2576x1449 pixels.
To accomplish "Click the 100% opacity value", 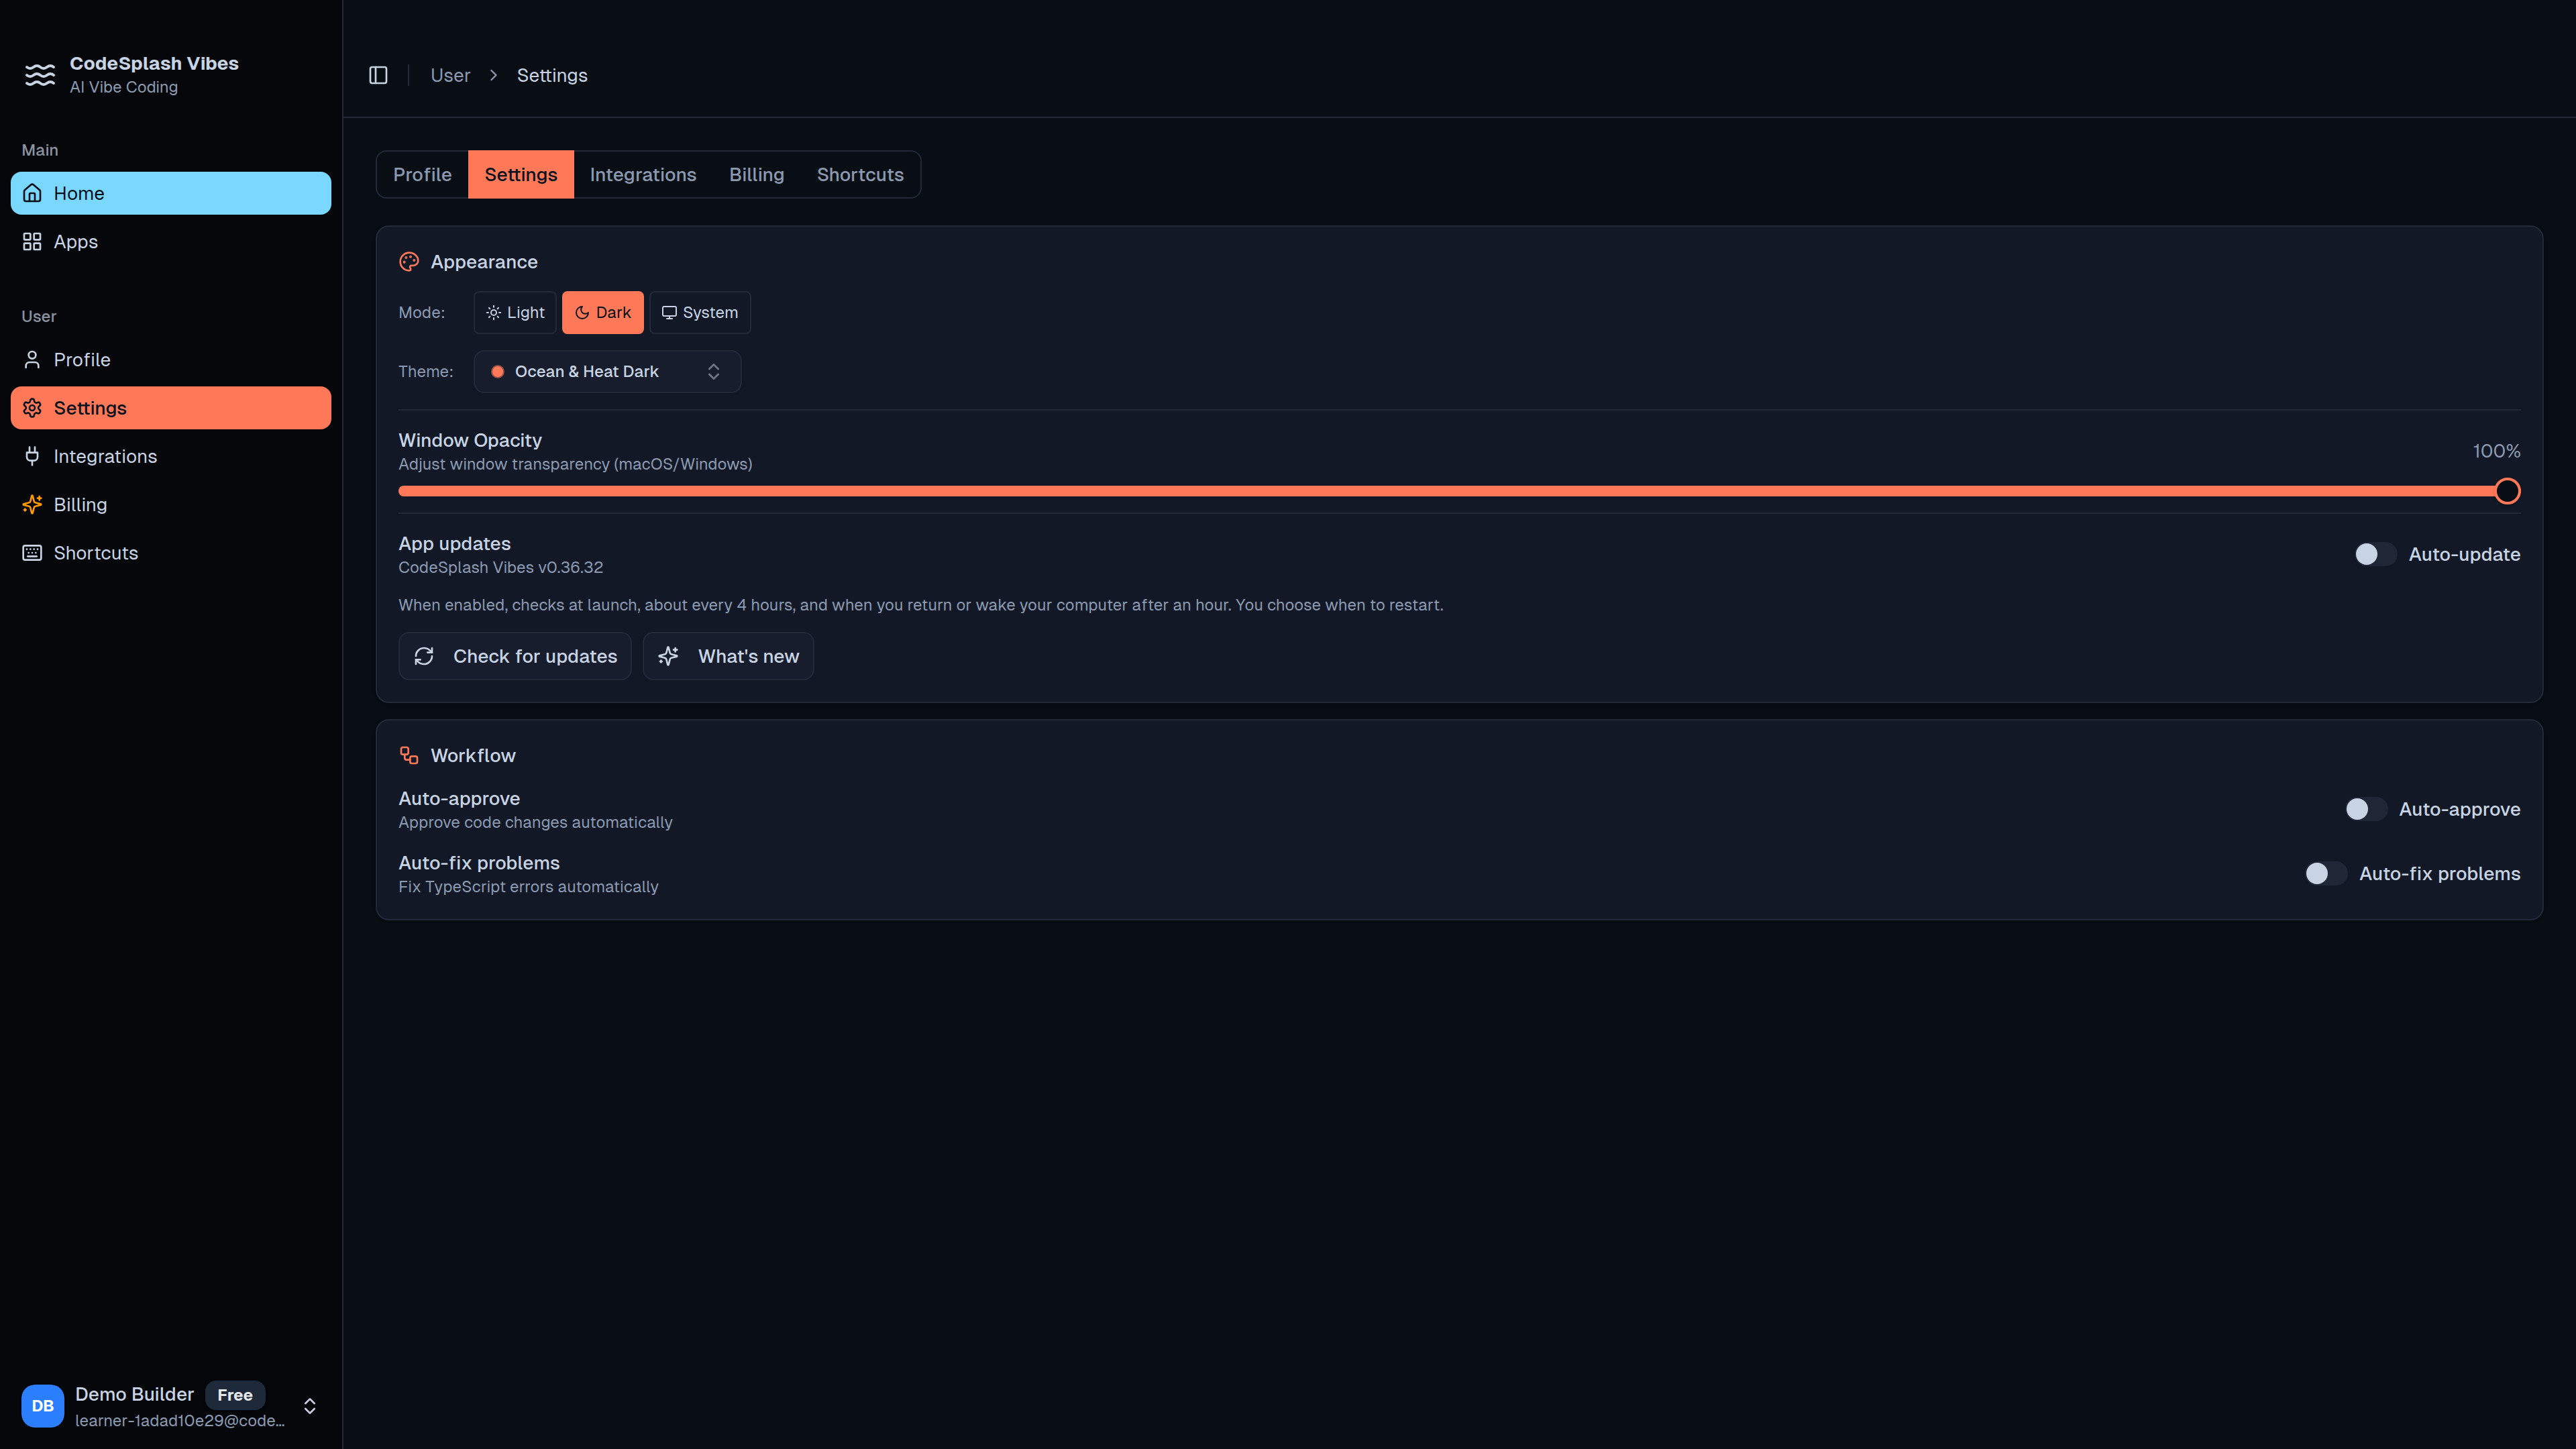I will (2496, 451).
